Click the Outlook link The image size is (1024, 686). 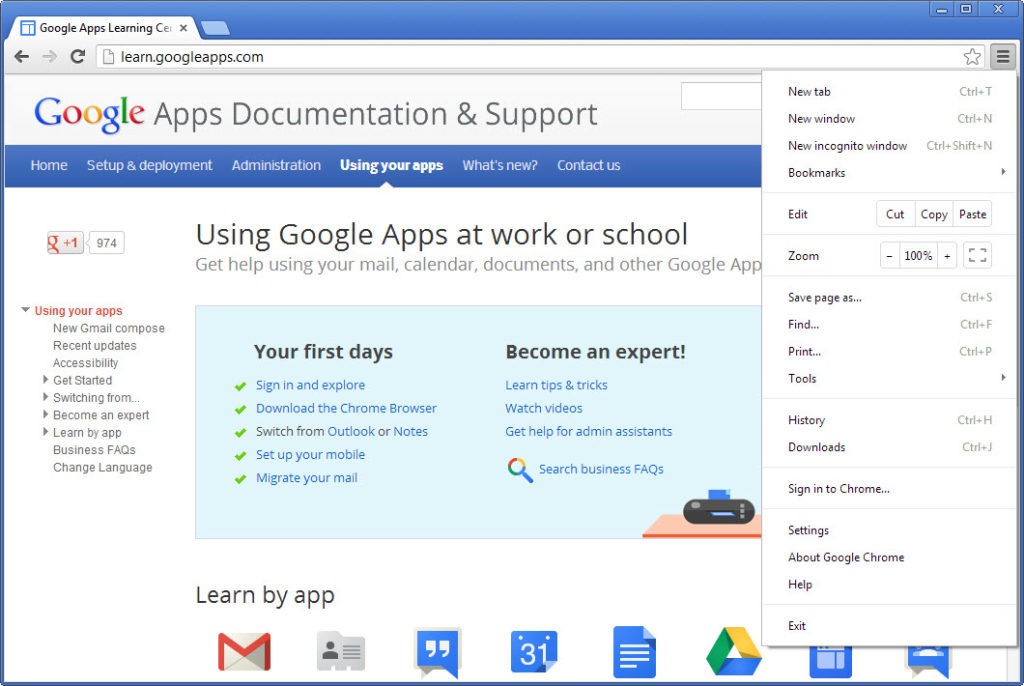click(351, 431)
